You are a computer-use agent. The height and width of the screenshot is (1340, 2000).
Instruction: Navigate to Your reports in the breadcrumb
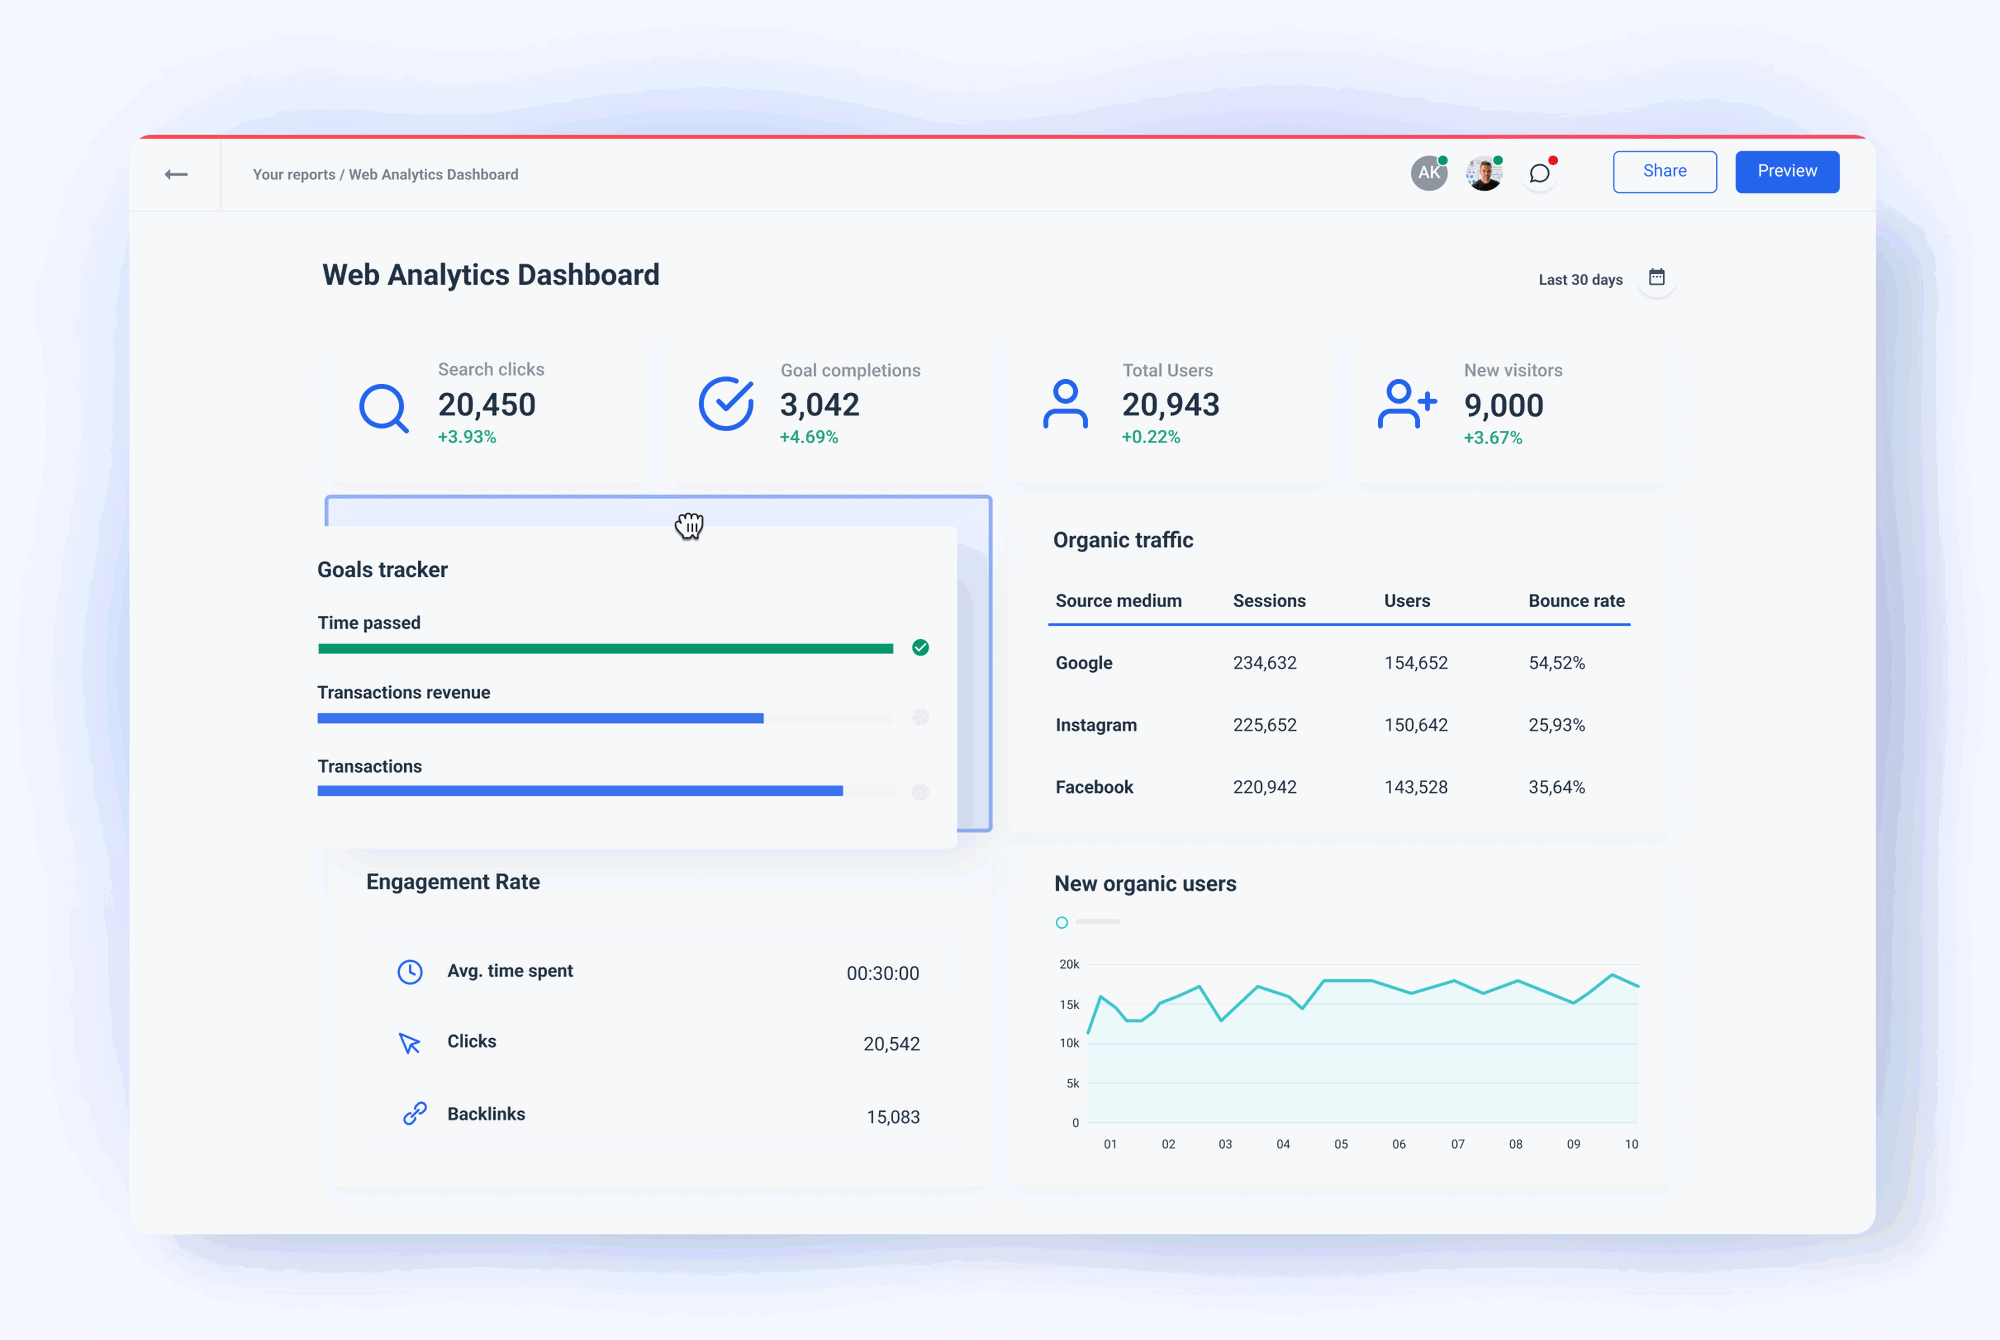(x=293, y=174)
